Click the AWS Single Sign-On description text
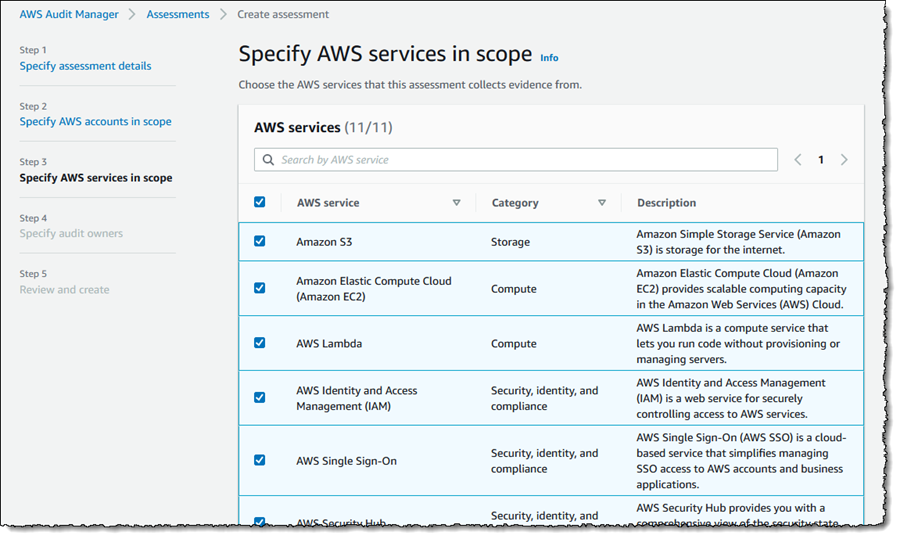The width and height of the screenshot is (900, 539). tap(741, 461)
